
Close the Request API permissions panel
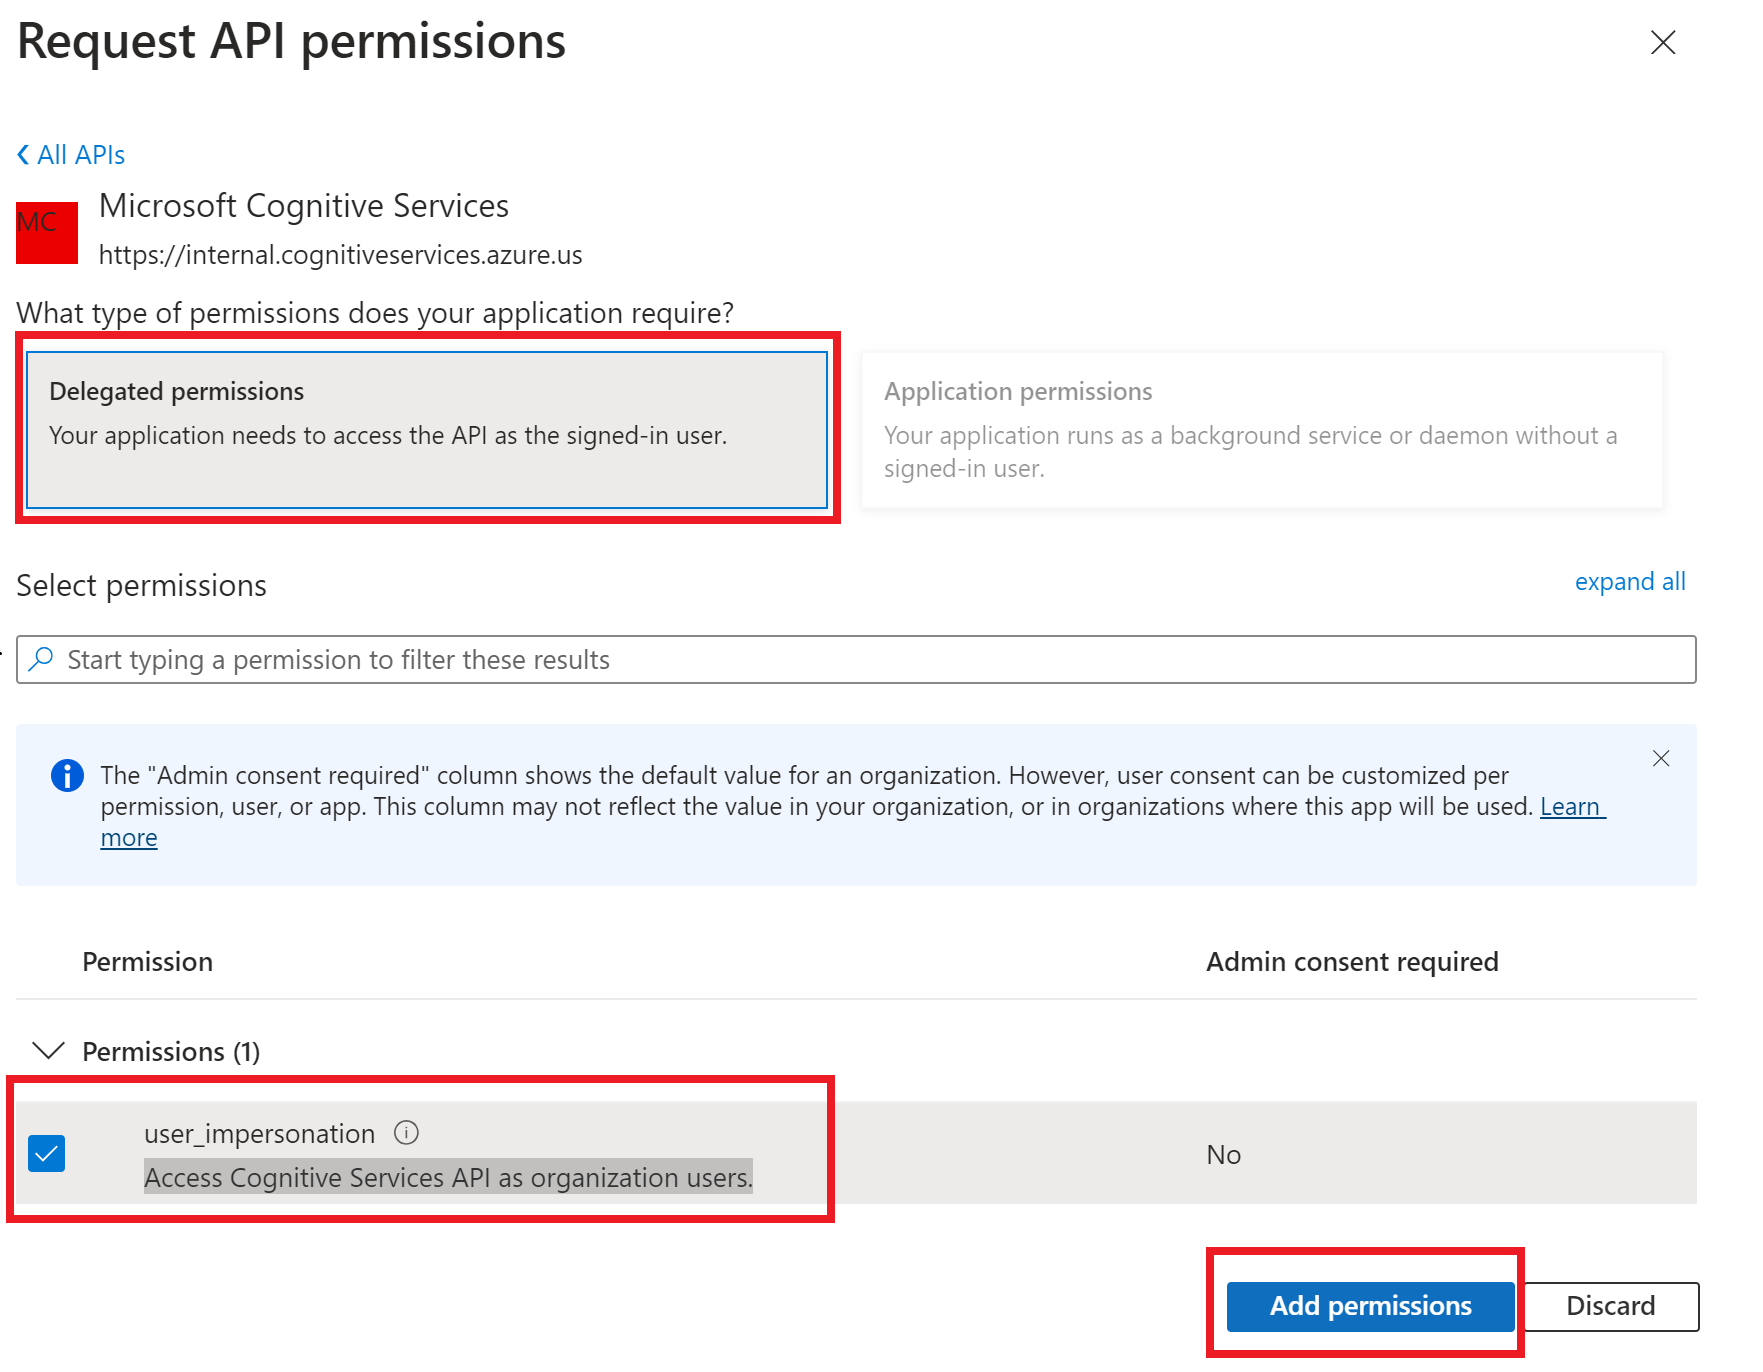(1662, 42)
